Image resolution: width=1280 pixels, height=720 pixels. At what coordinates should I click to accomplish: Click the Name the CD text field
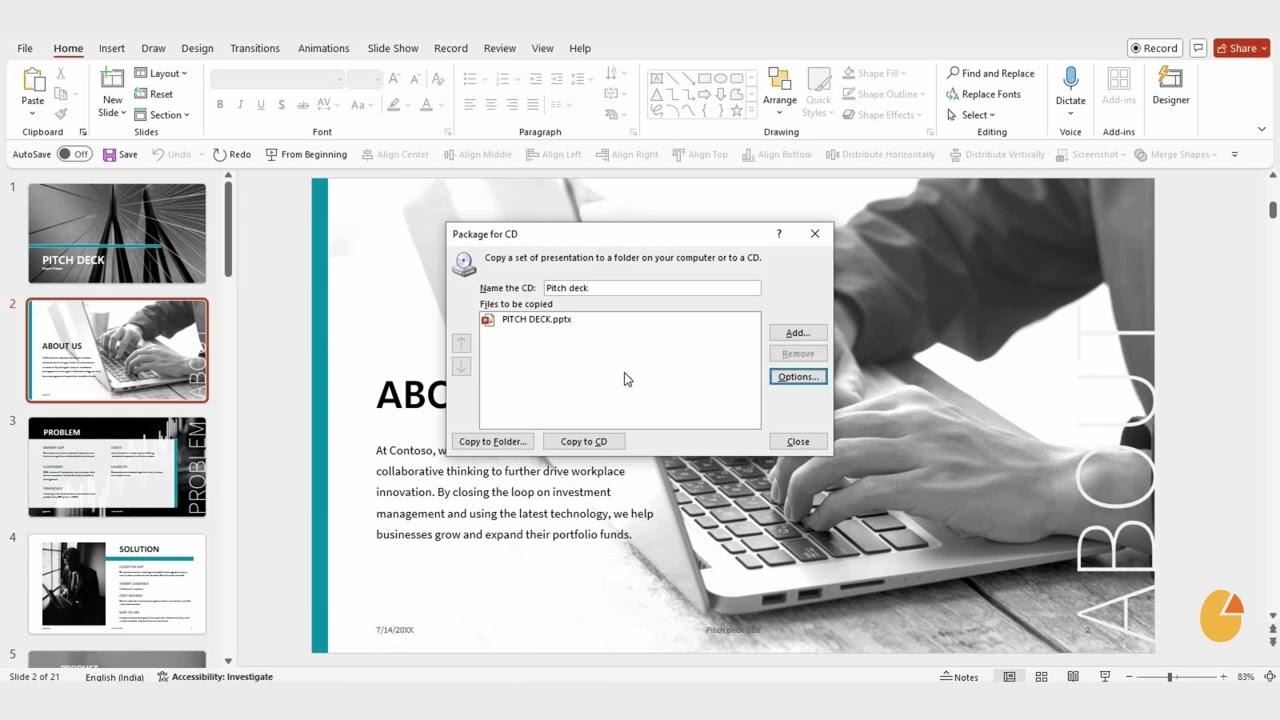pos(652,288)
